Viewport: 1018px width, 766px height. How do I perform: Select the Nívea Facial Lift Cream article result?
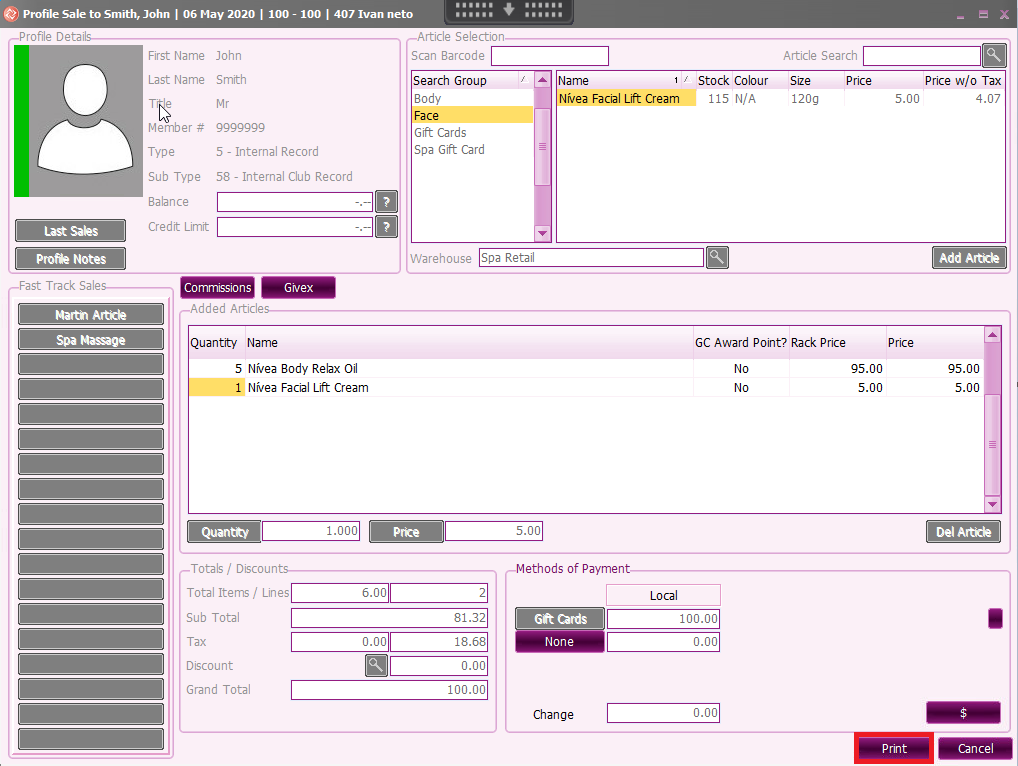pos(780,99)
